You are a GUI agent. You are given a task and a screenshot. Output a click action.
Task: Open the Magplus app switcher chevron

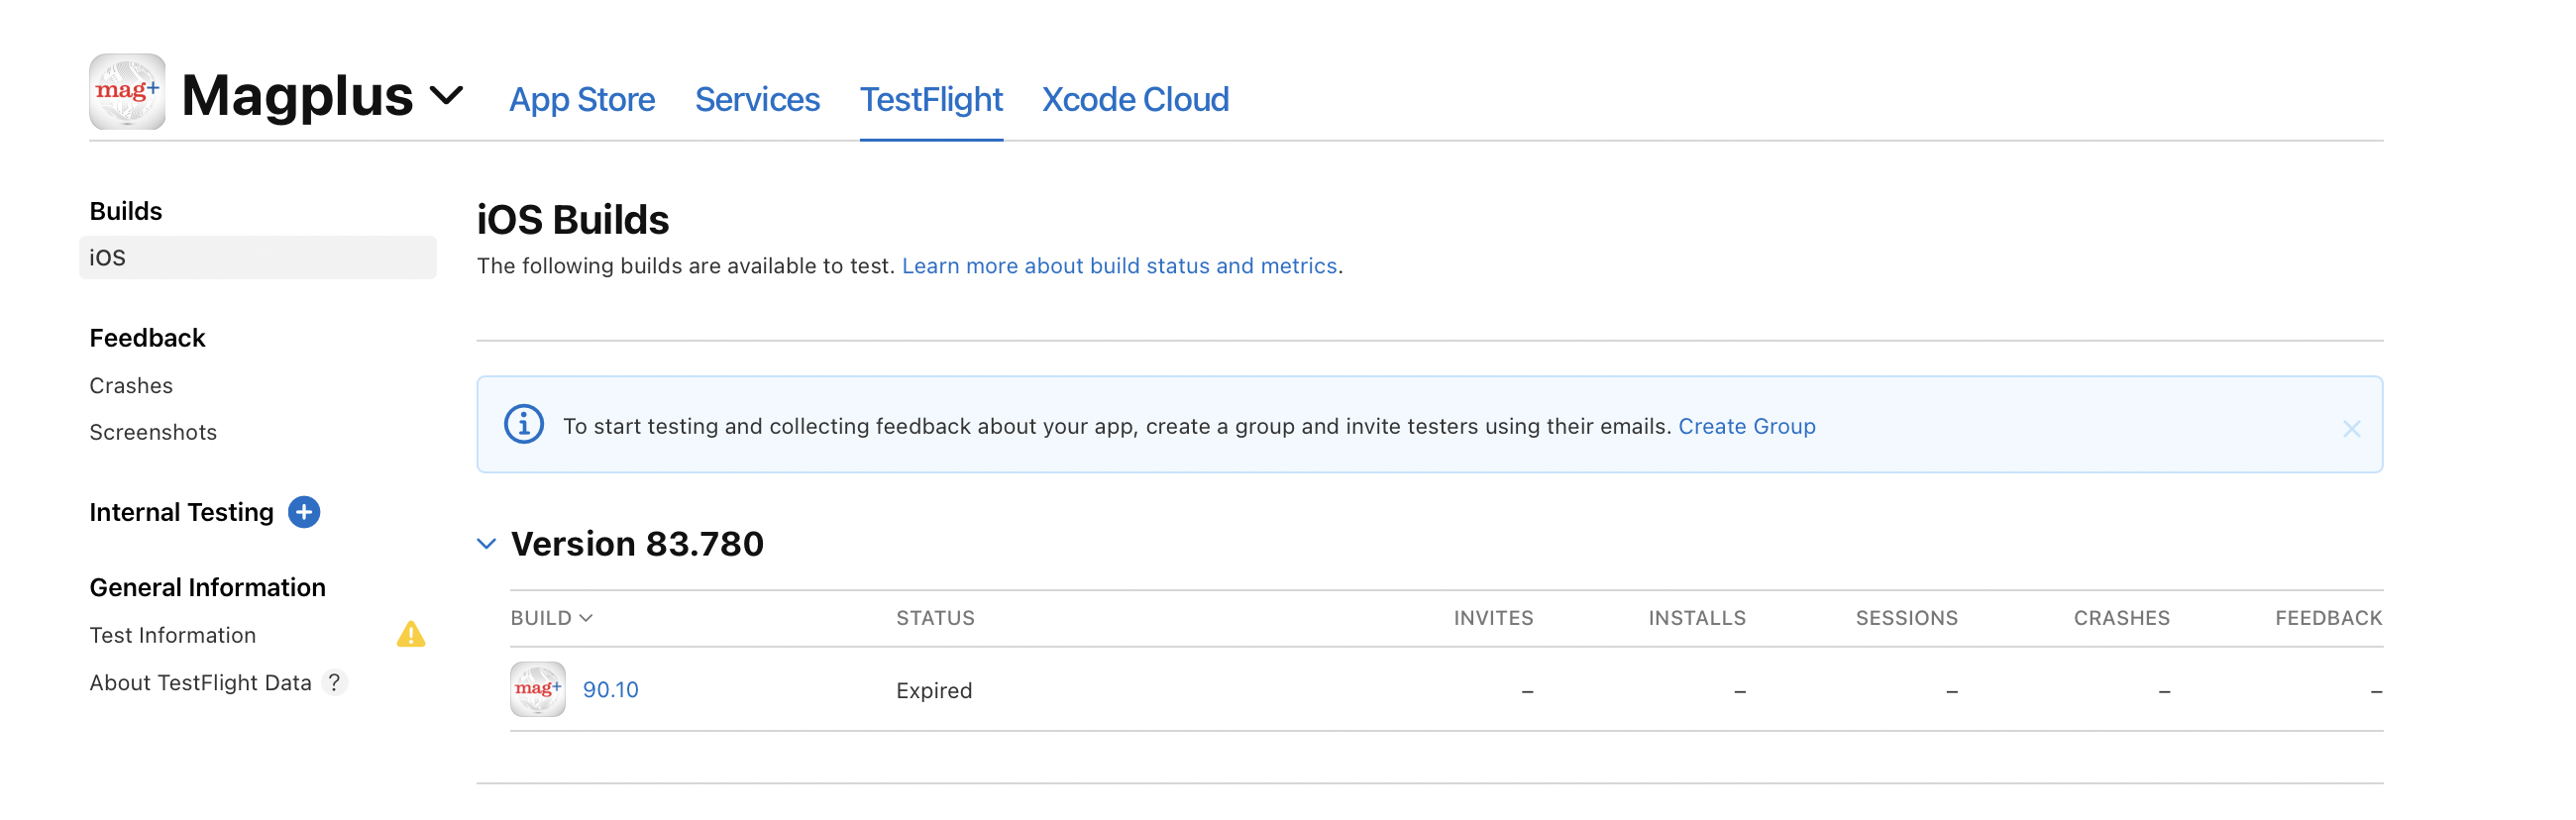click(x=446, y=96)
